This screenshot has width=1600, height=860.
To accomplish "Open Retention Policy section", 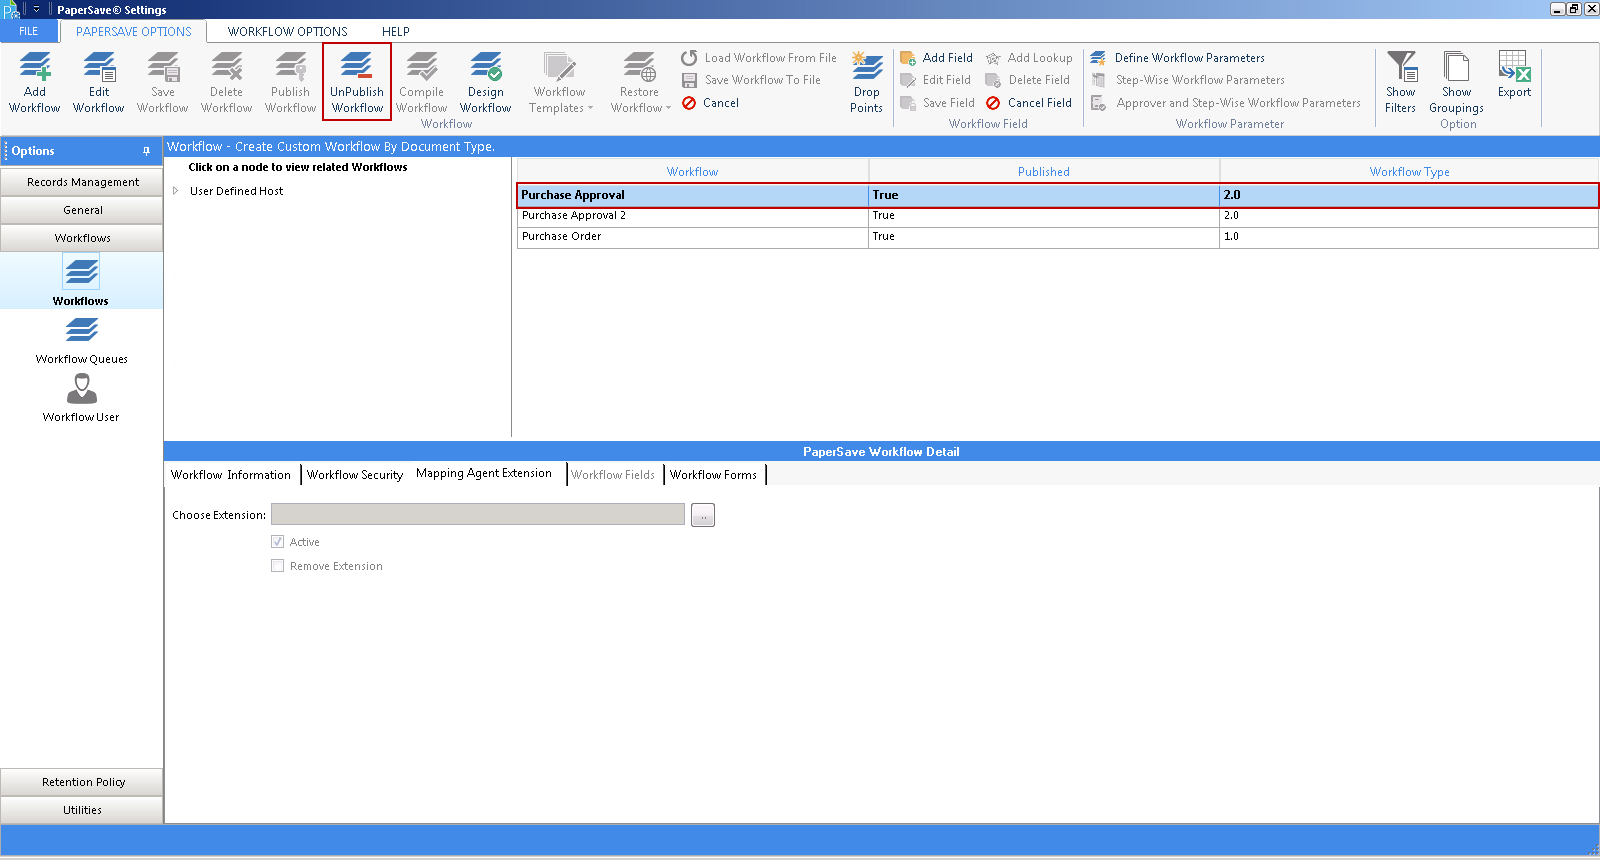I will [82, 782].
